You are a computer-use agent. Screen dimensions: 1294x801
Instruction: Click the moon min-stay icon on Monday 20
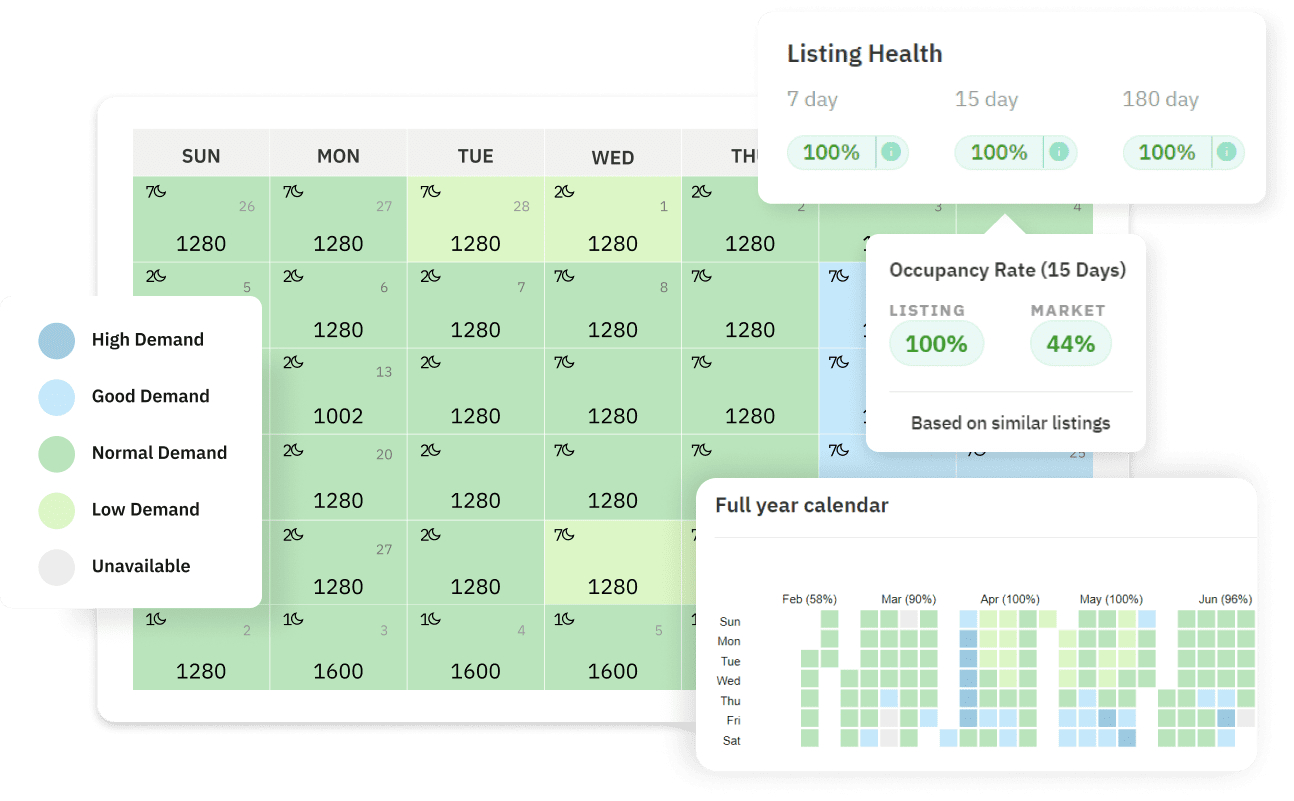coord(293,450)
